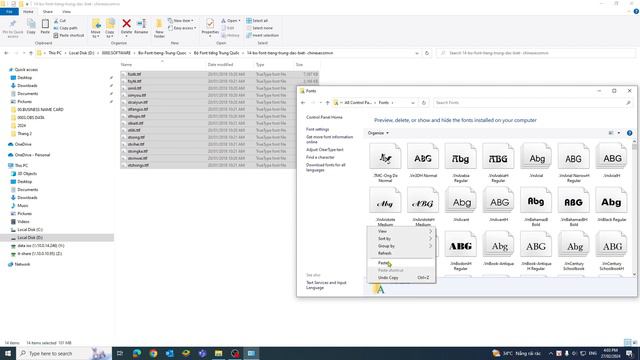Screen dimensions: 640x360
Task: Click the Fonts window vertical scrollbar
Action: 634,208
